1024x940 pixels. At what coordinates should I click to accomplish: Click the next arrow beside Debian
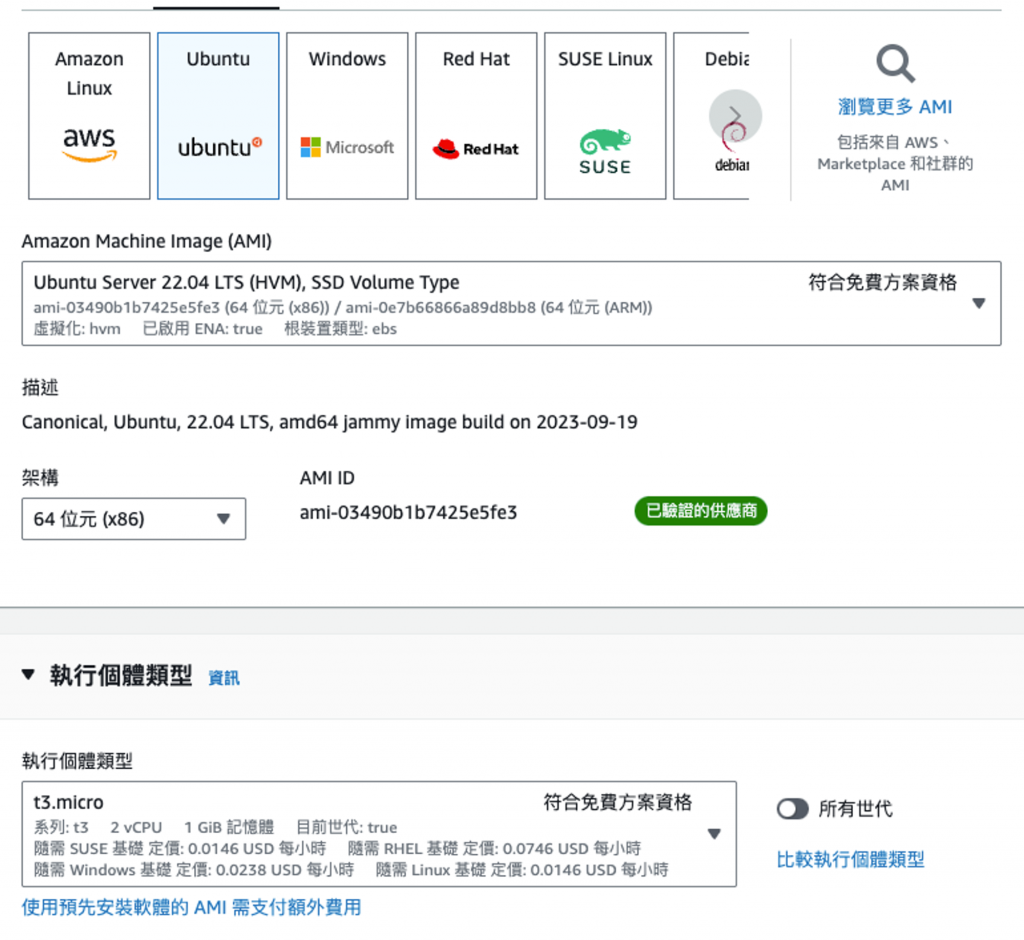tap(735, 116)
